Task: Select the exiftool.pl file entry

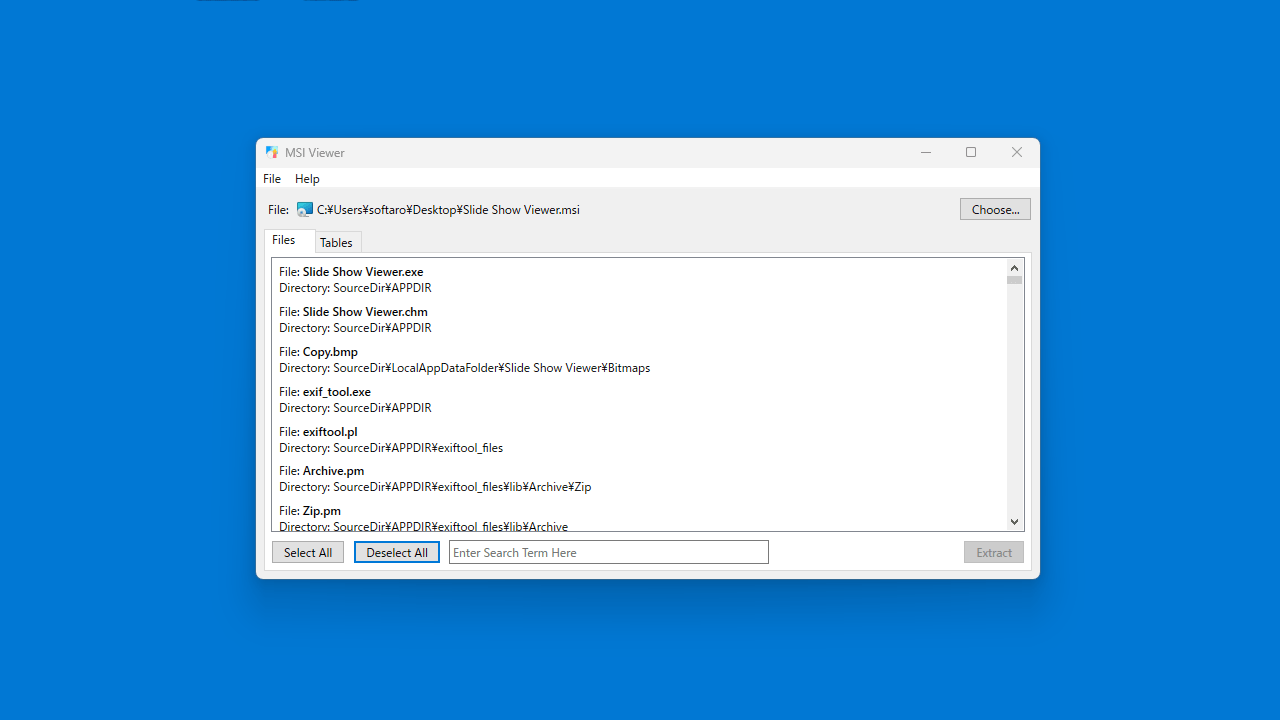Action: point(639,440)
